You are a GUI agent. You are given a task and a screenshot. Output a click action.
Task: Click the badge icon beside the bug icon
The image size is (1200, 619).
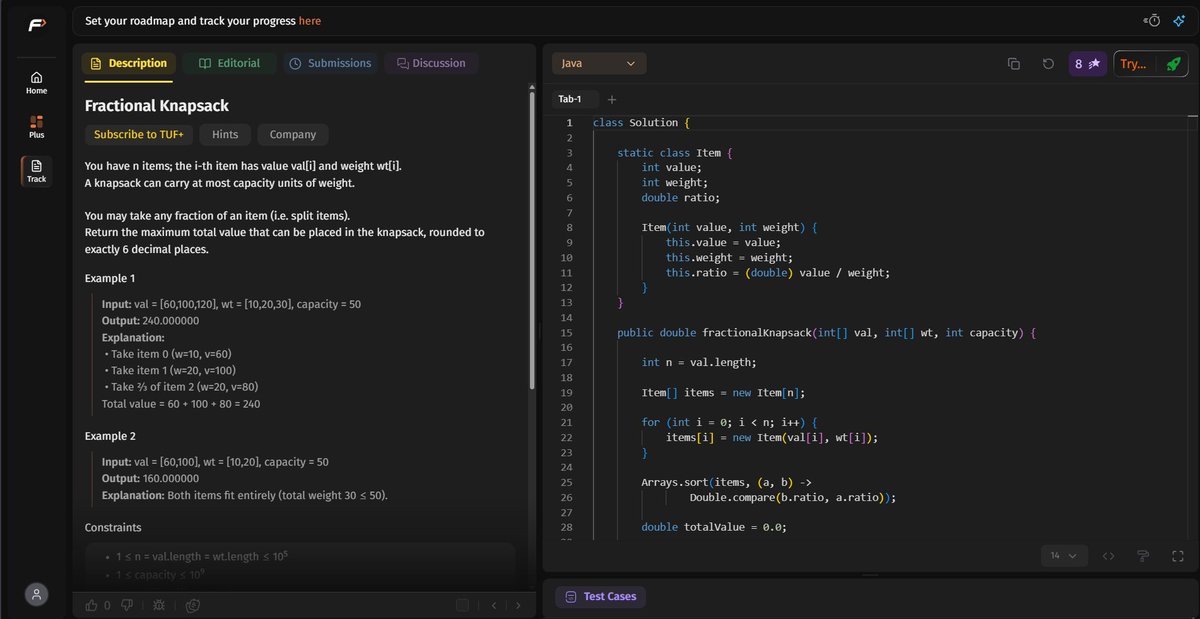pyautogui.click(x=193, y=605)
